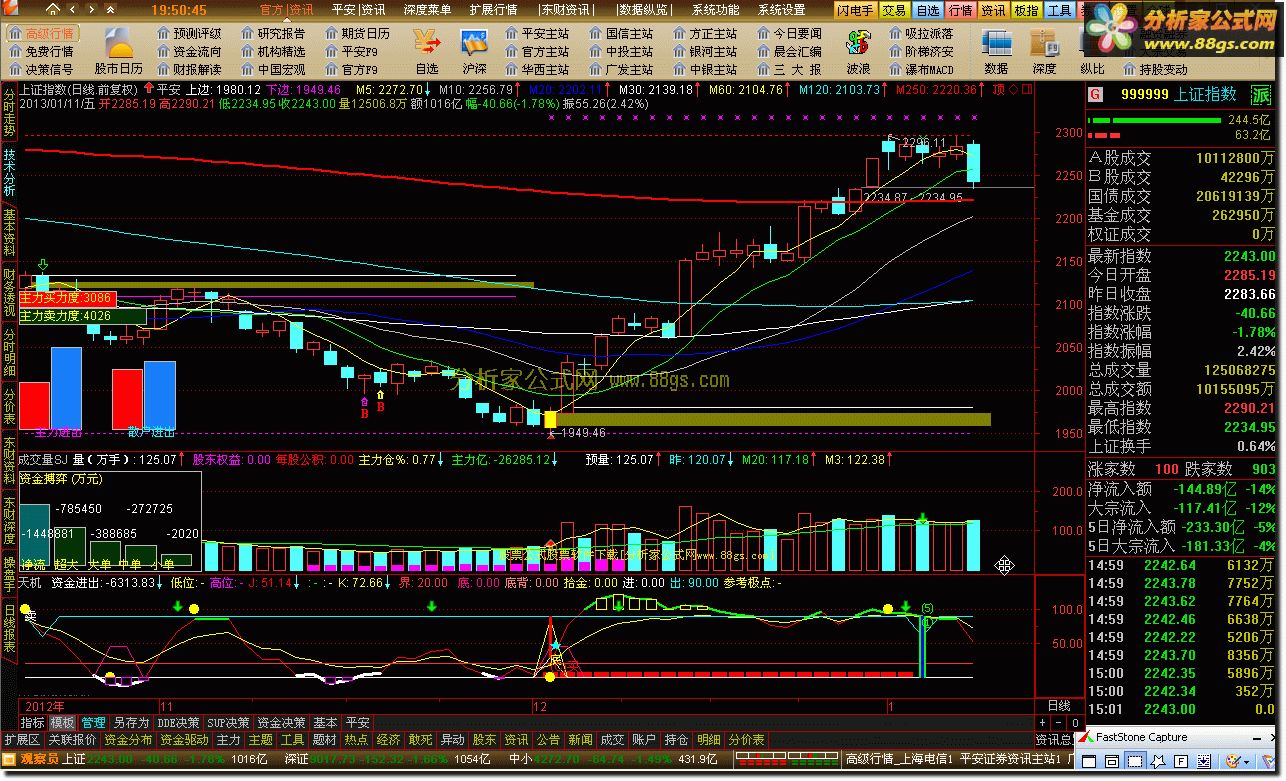Image resolution: width=1286 pixels, height=781 pixels.
Task: Click the 决策信号 toolbar button
Action: (41, 69)
